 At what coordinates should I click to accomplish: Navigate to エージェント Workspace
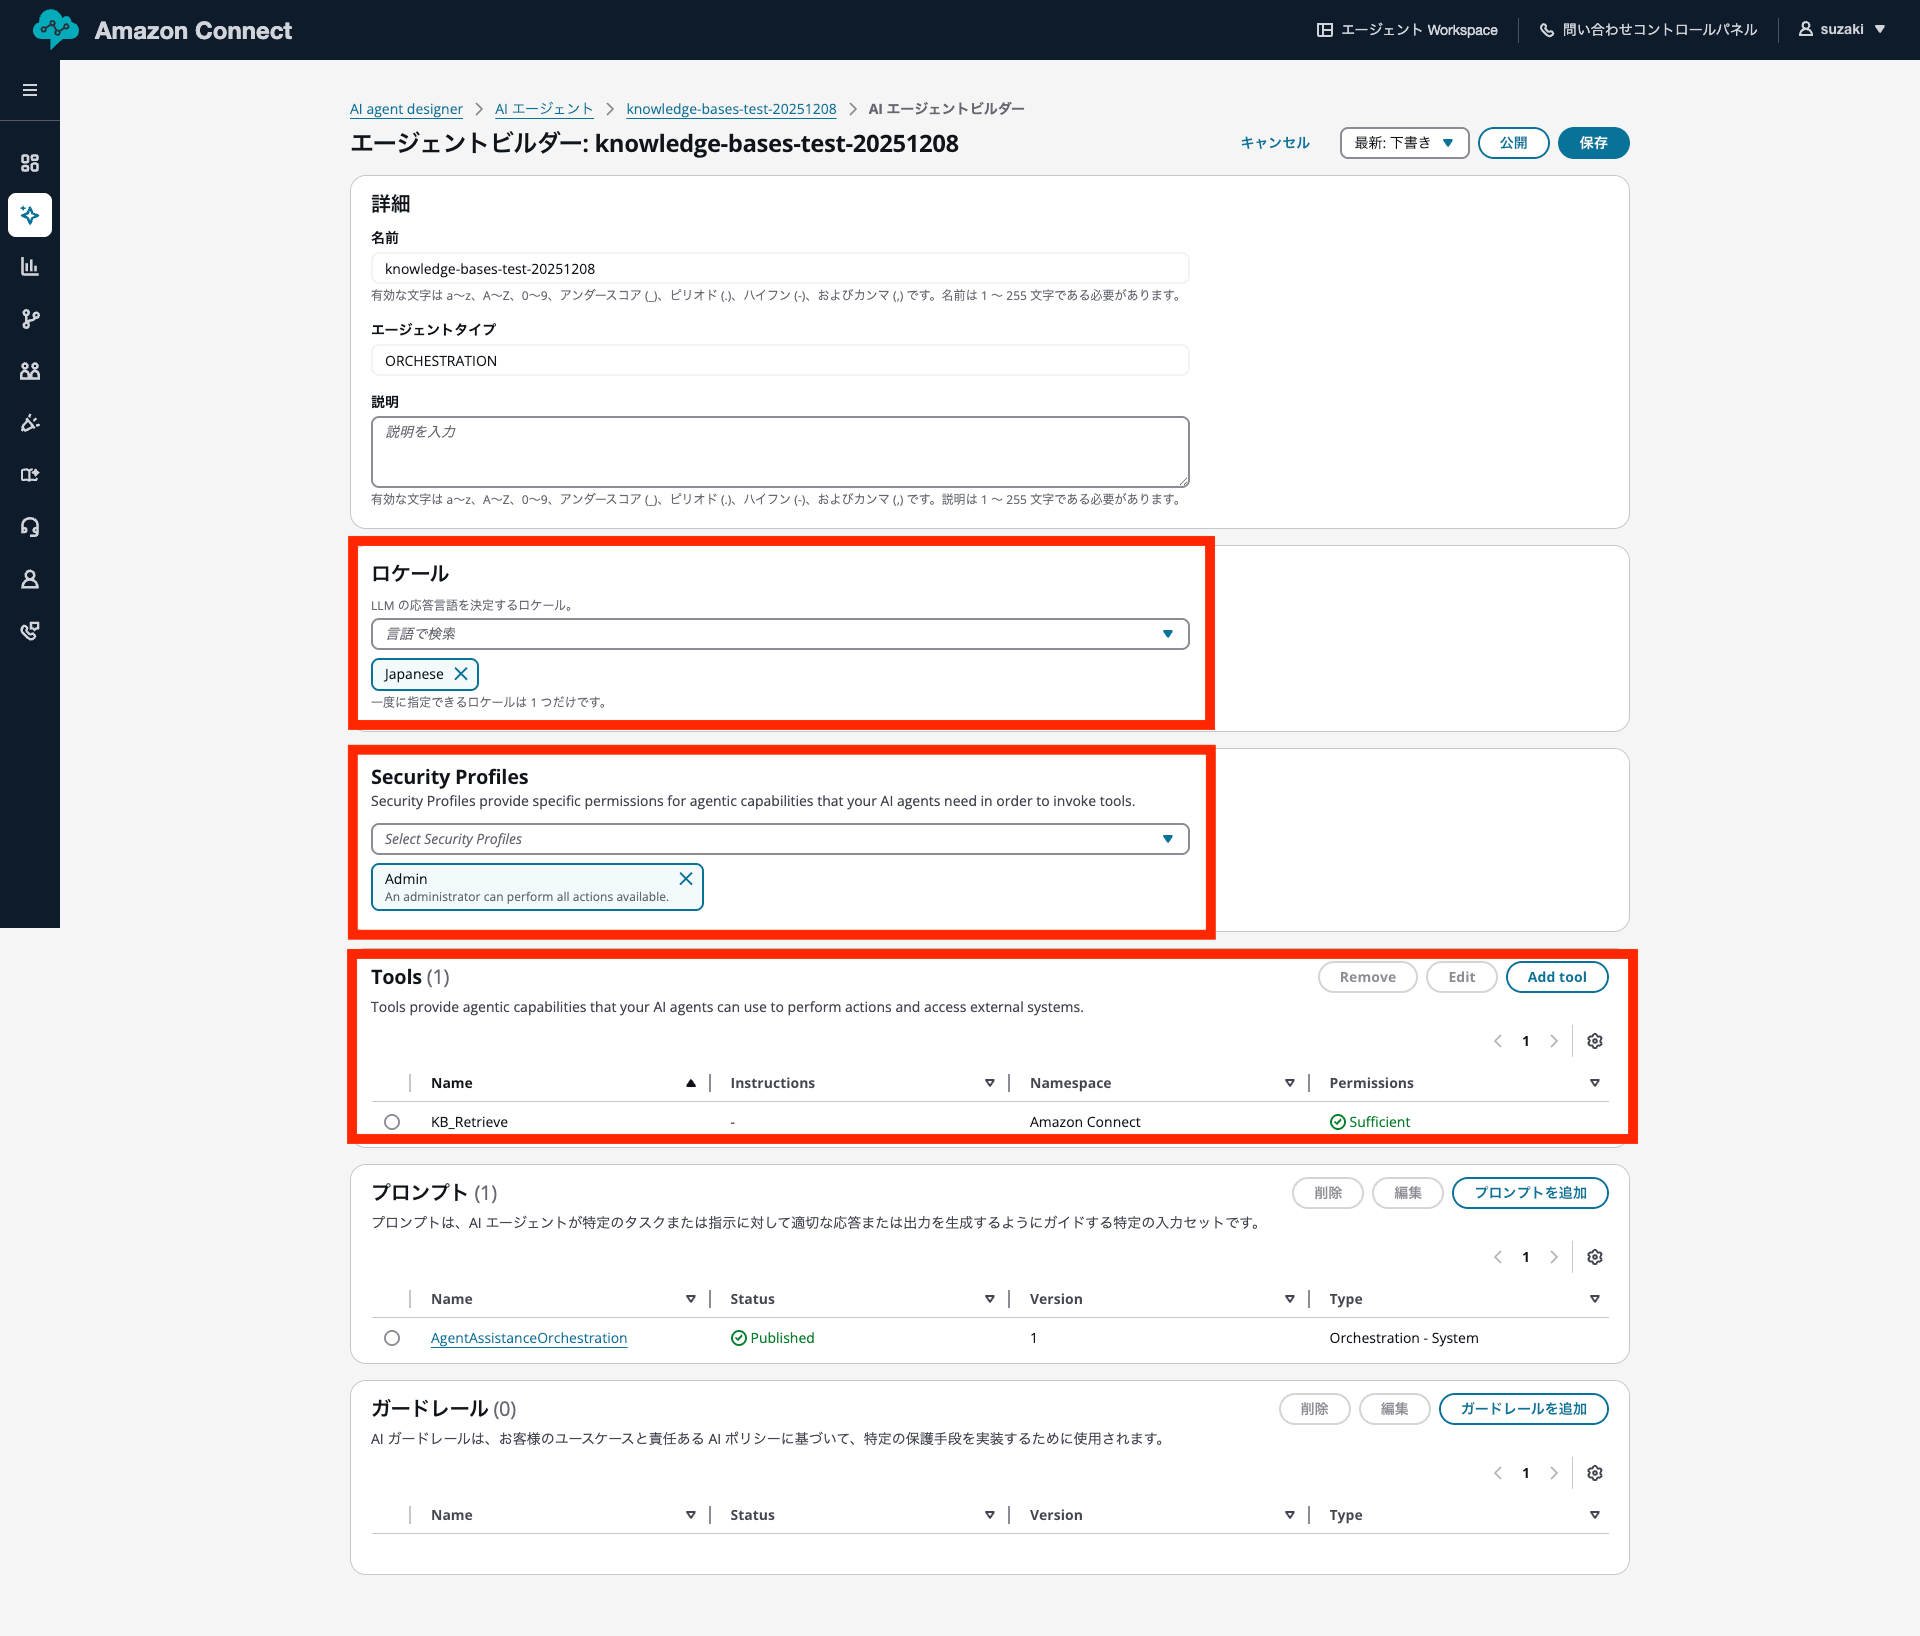tap(1408, 29)
